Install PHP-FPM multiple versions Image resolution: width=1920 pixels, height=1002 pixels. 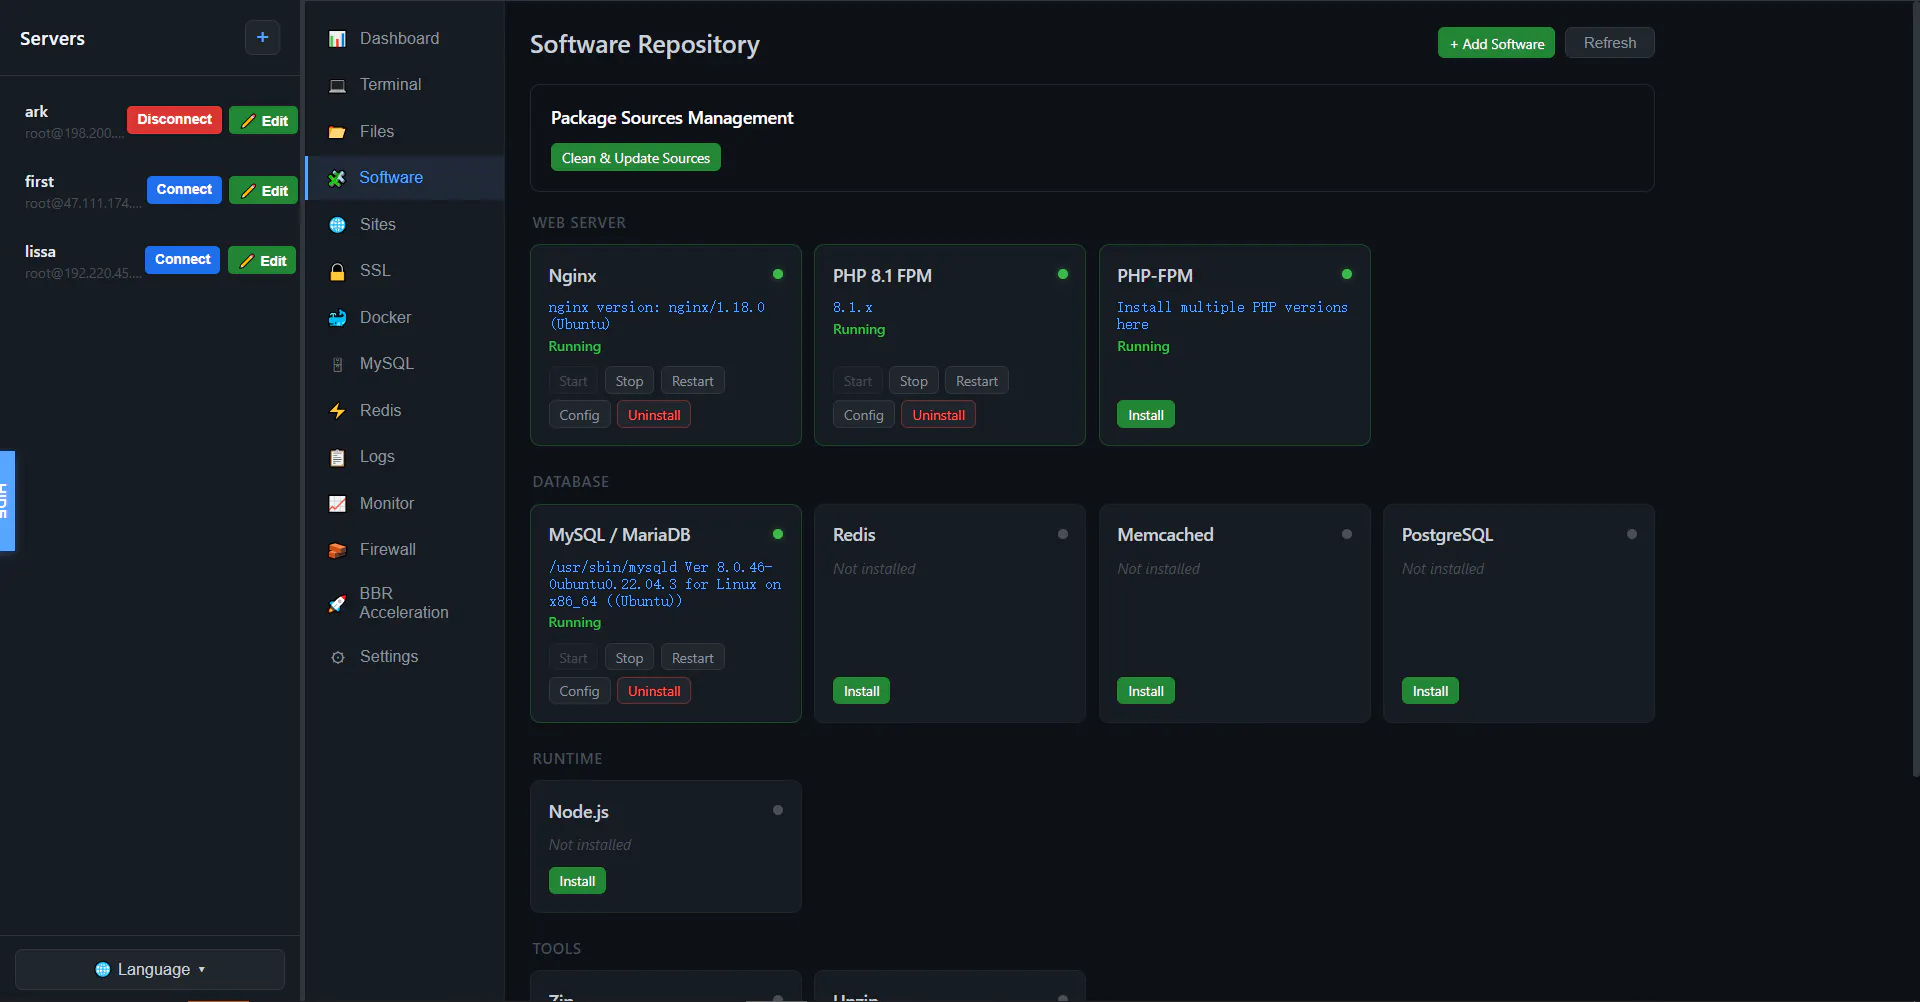coord(1146,415)
